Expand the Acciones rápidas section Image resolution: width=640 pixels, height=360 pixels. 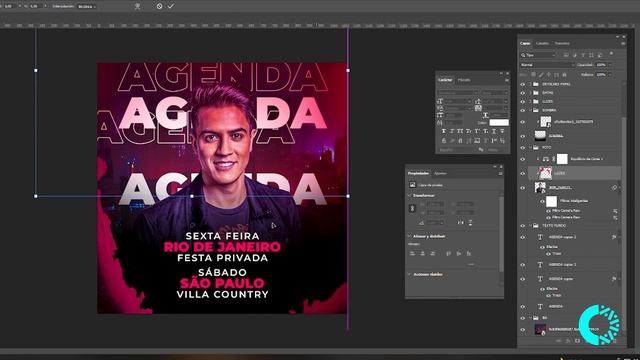409,274
